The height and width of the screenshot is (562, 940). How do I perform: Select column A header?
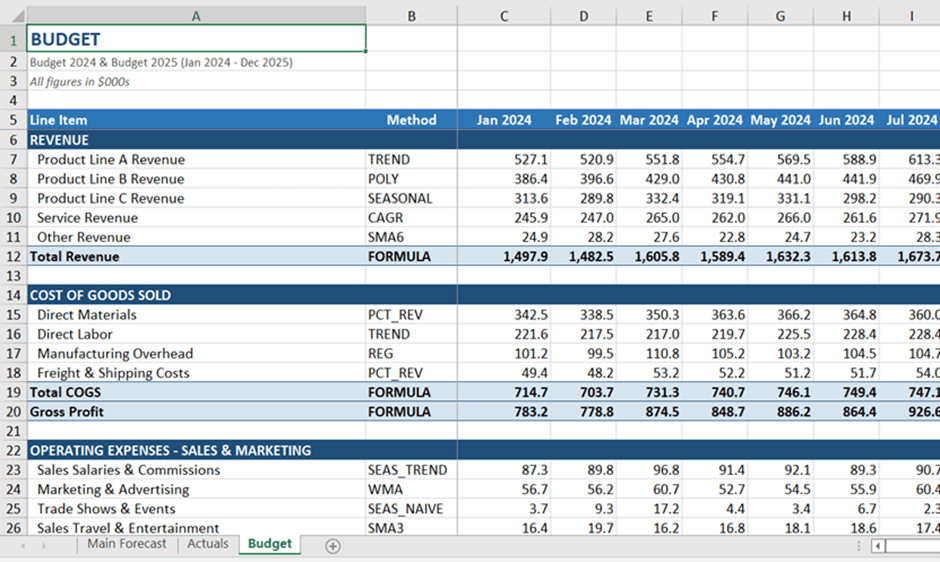[x=196, y=16]
